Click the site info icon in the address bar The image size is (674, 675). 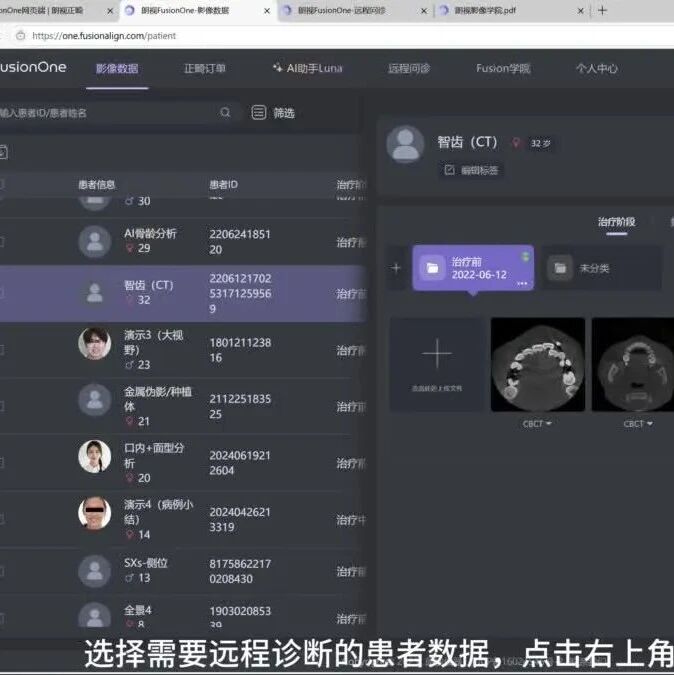coord(20,36)
